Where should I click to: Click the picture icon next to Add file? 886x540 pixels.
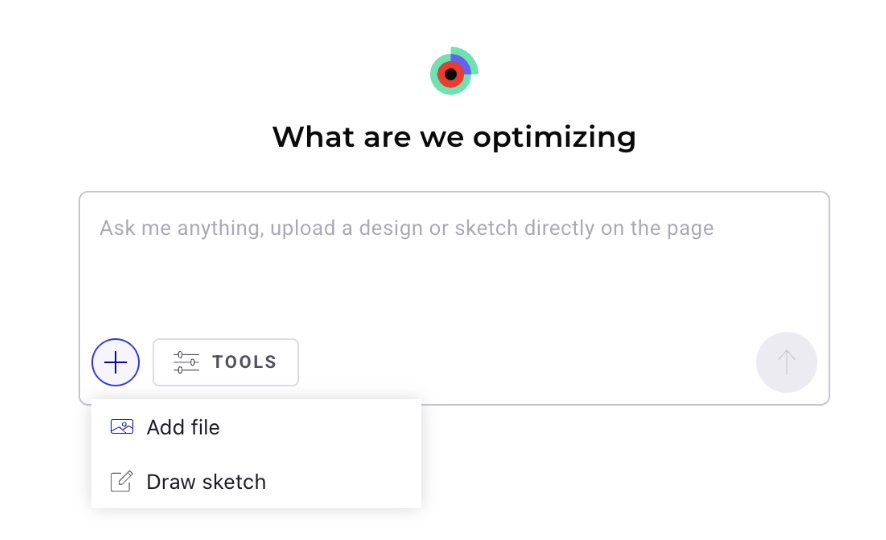(121, 427)
